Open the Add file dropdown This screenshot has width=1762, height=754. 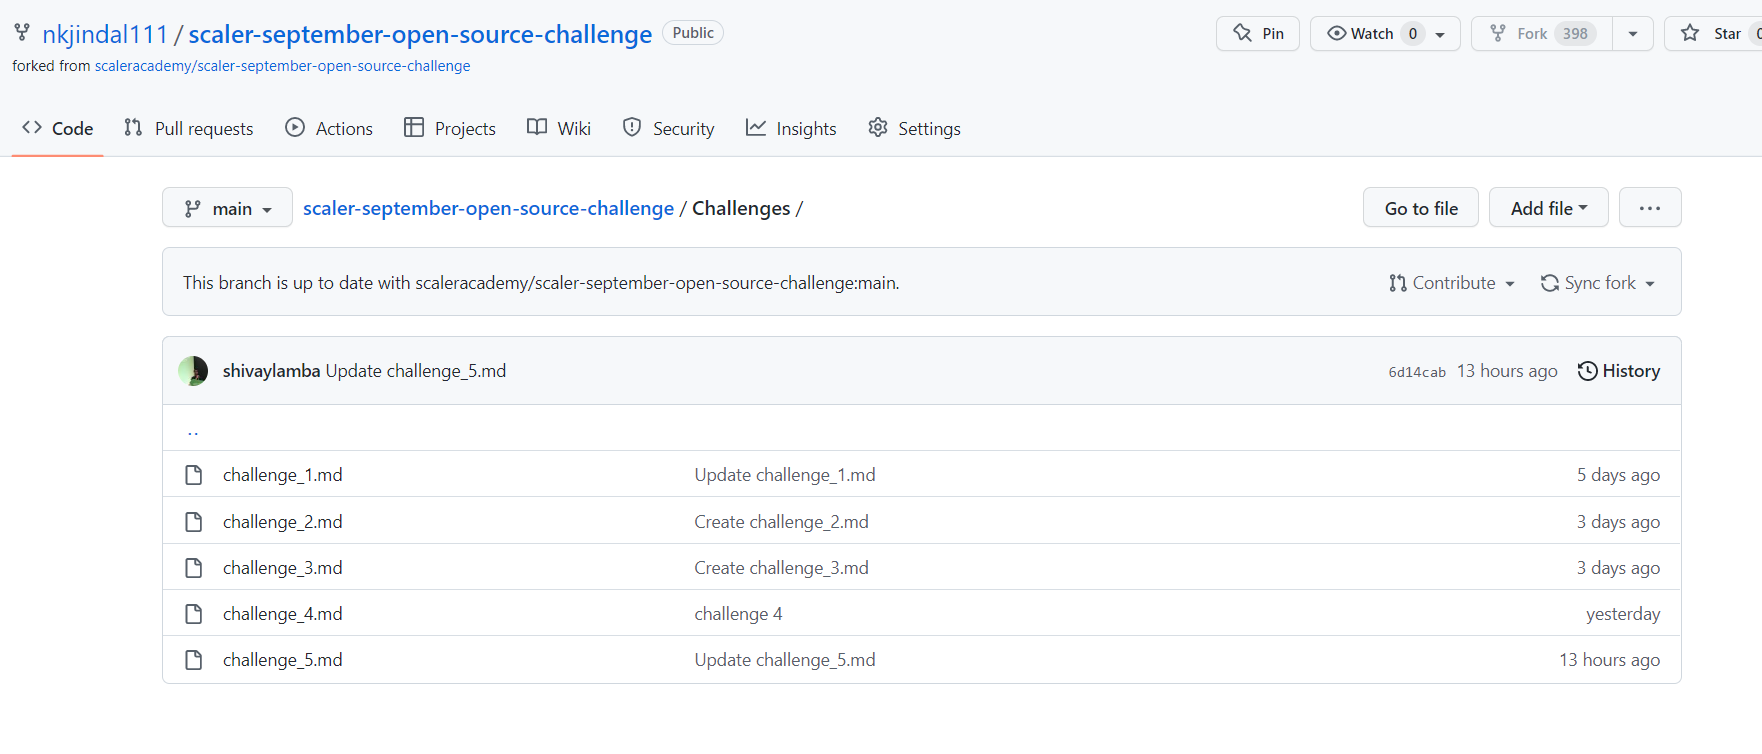1549,208
